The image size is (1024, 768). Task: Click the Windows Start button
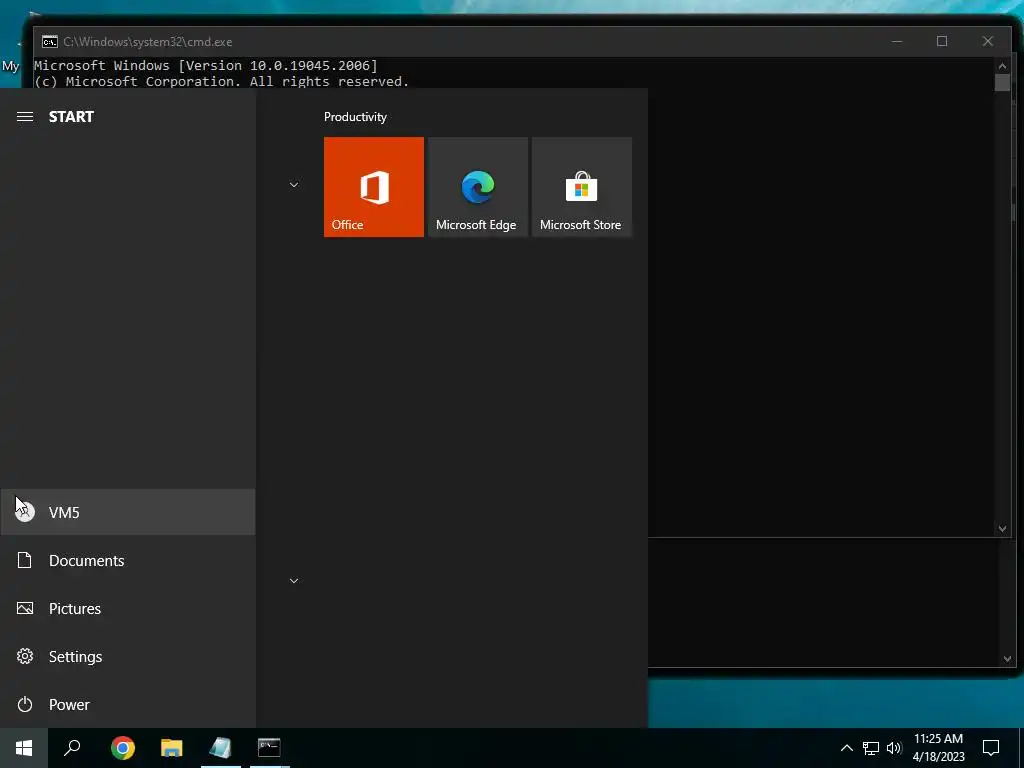click(x=24, y=747)
